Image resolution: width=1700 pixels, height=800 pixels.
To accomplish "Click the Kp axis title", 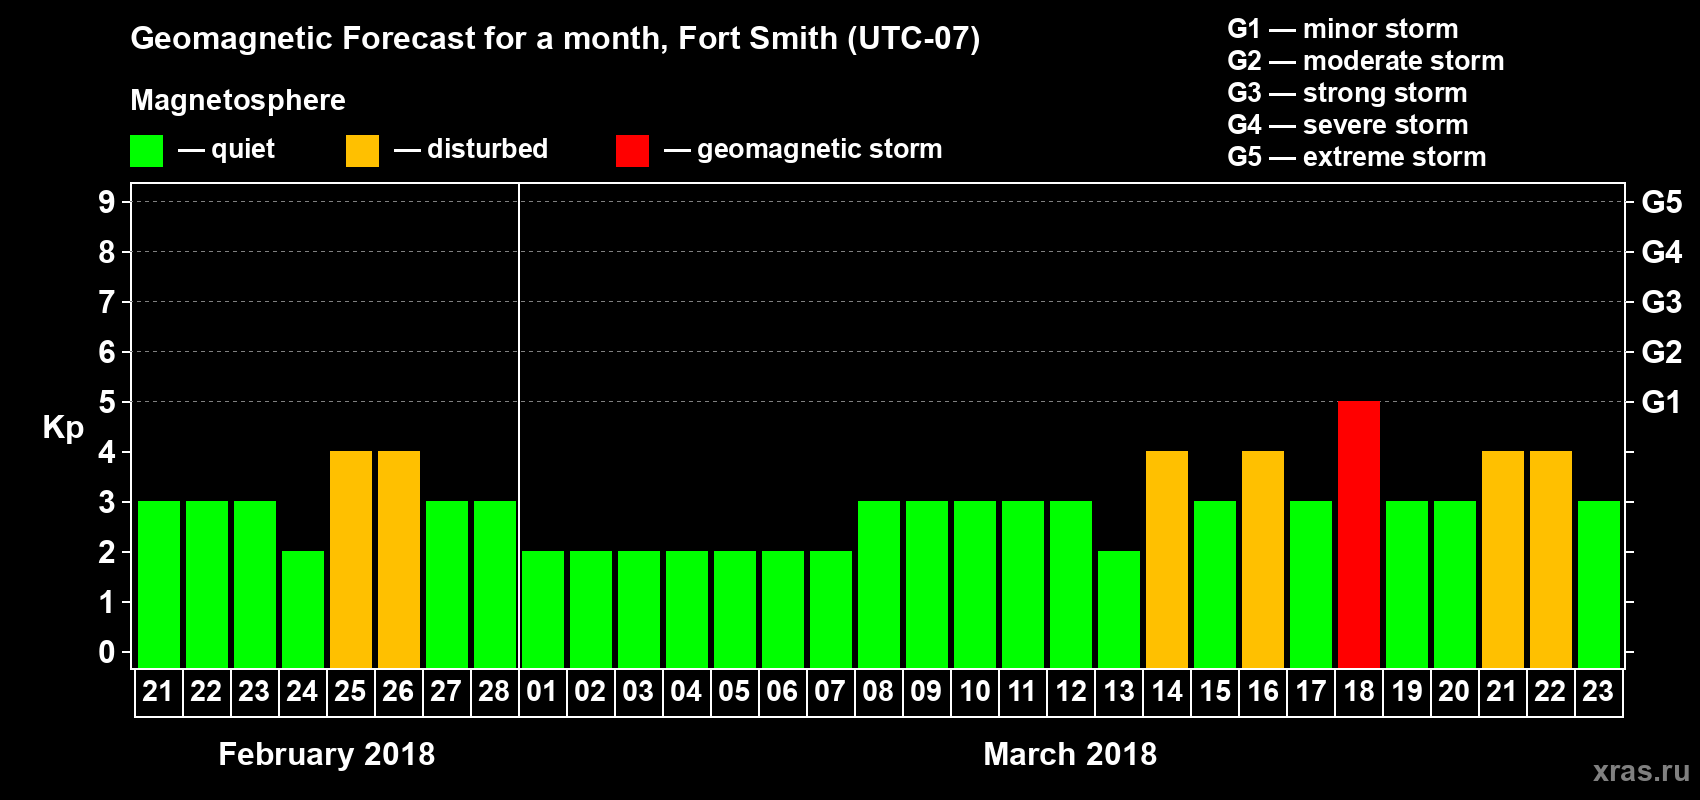I will point(63,428).
